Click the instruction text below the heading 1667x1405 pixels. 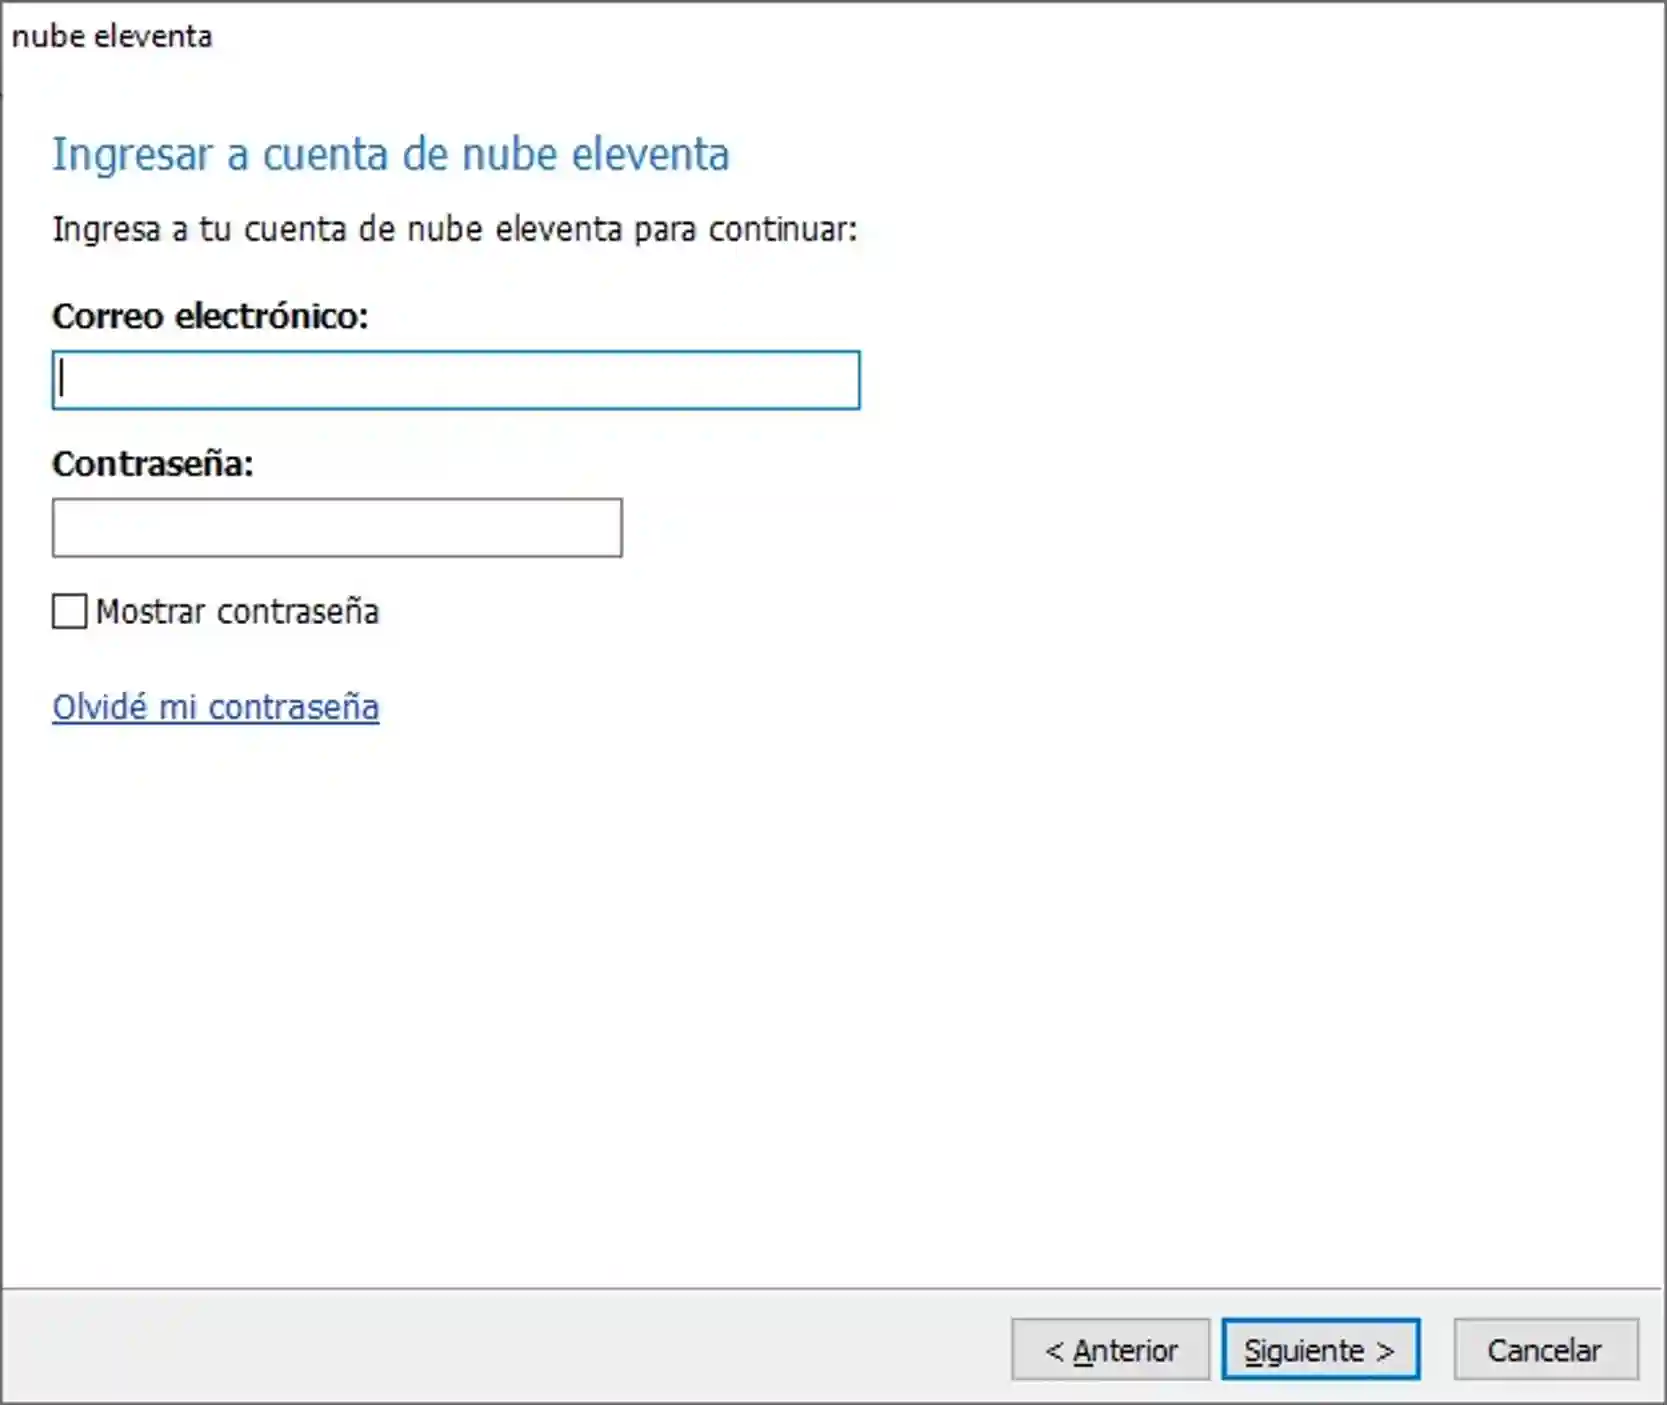[453, 229]
